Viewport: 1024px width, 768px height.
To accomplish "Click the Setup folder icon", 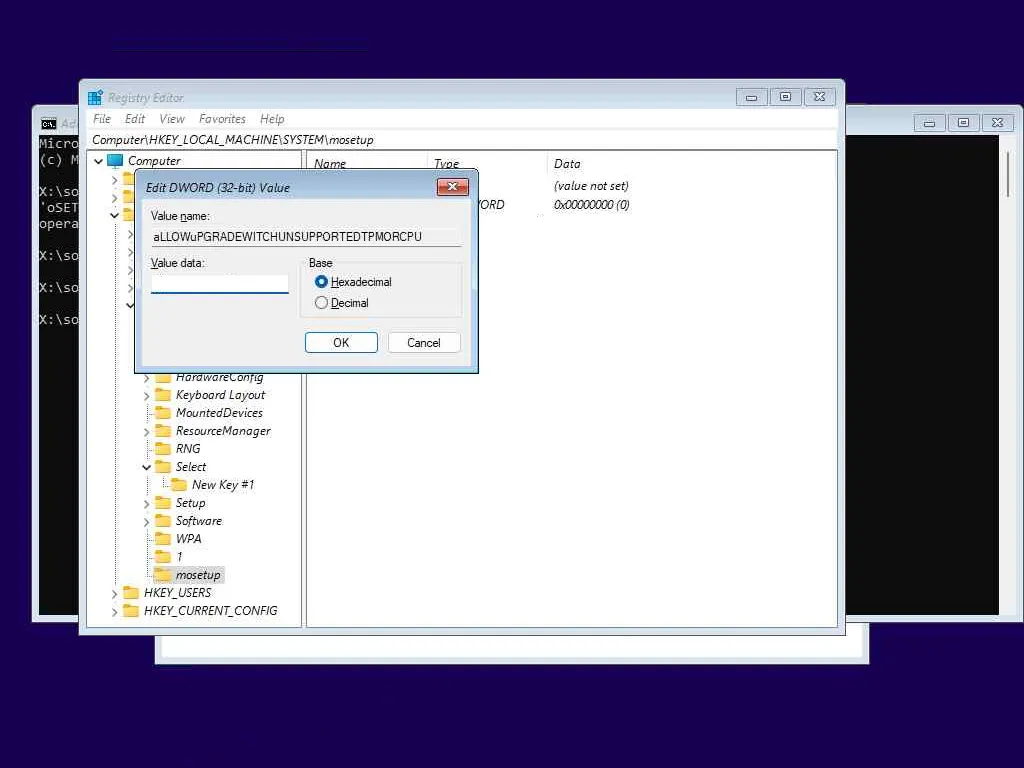I will (x=163, y=503).
